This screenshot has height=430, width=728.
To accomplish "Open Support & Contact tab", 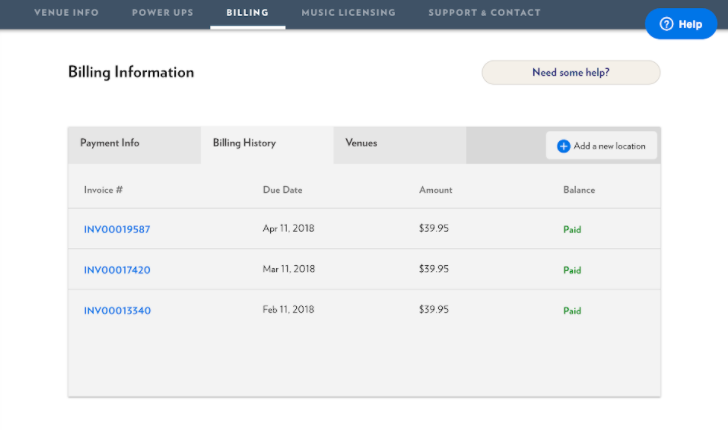I will (484, 13).
